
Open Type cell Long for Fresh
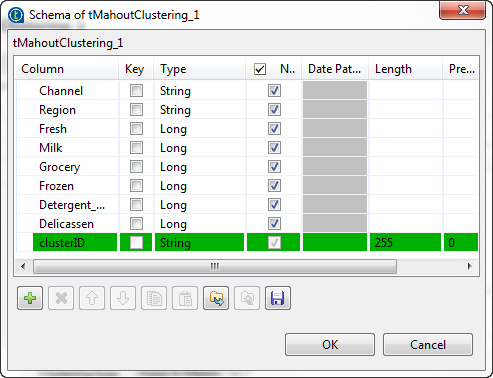199,129
